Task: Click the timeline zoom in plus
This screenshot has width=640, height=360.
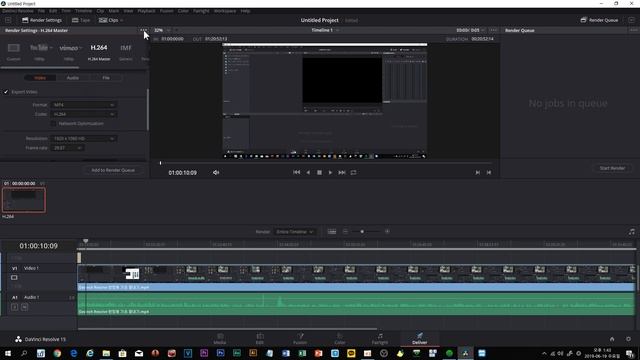Action: [387, 231]
